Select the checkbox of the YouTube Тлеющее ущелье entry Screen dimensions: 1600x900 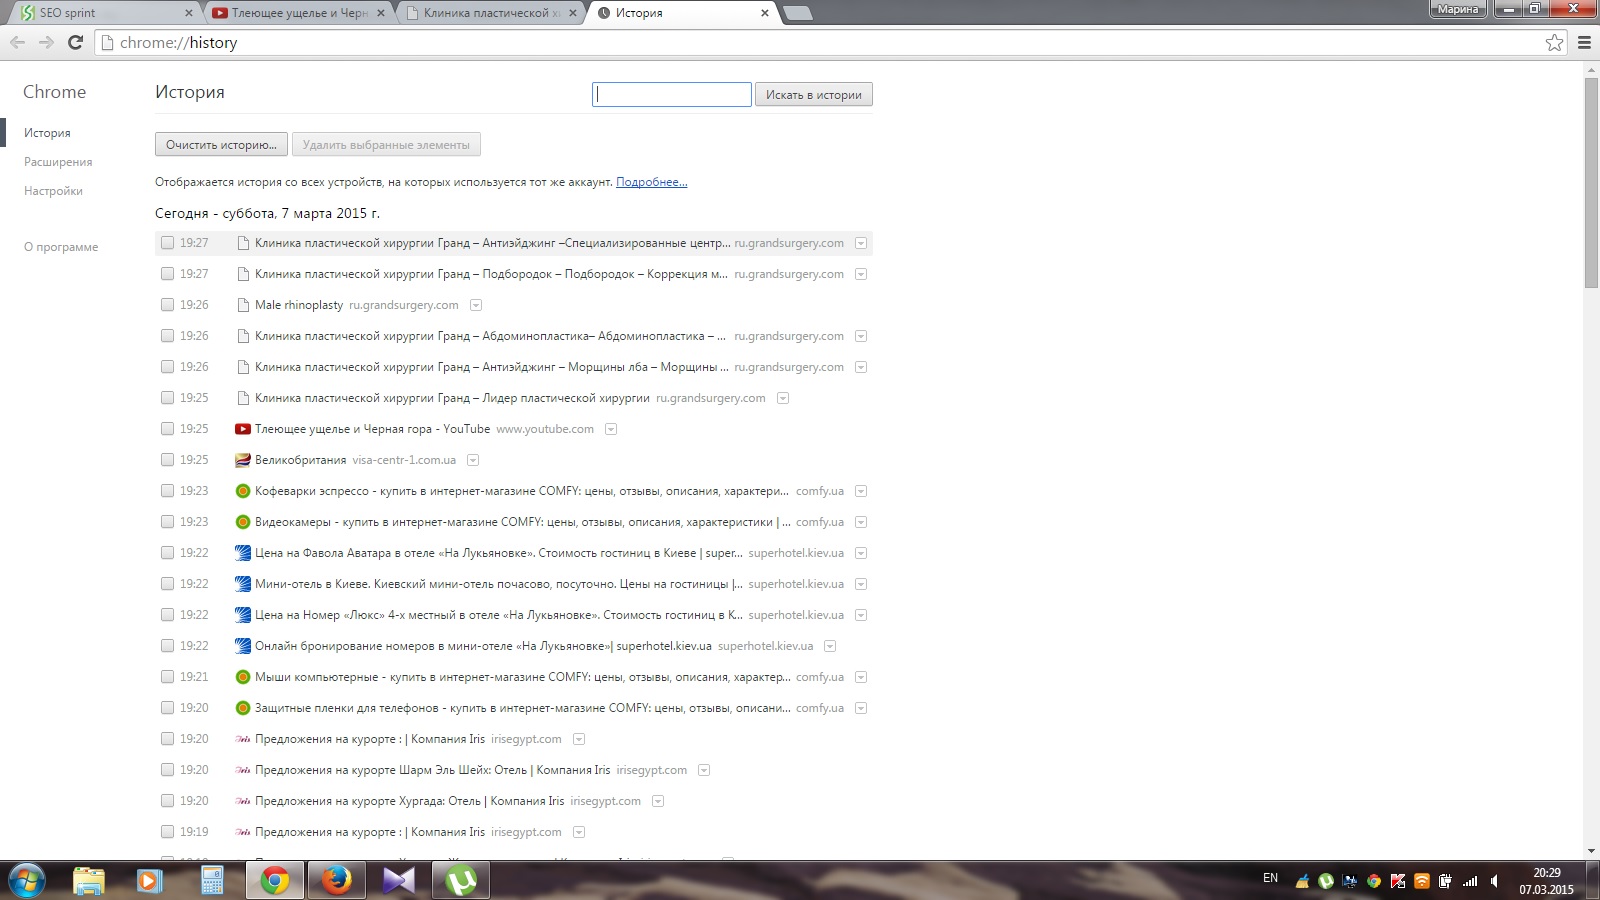[x=167, y=429]
